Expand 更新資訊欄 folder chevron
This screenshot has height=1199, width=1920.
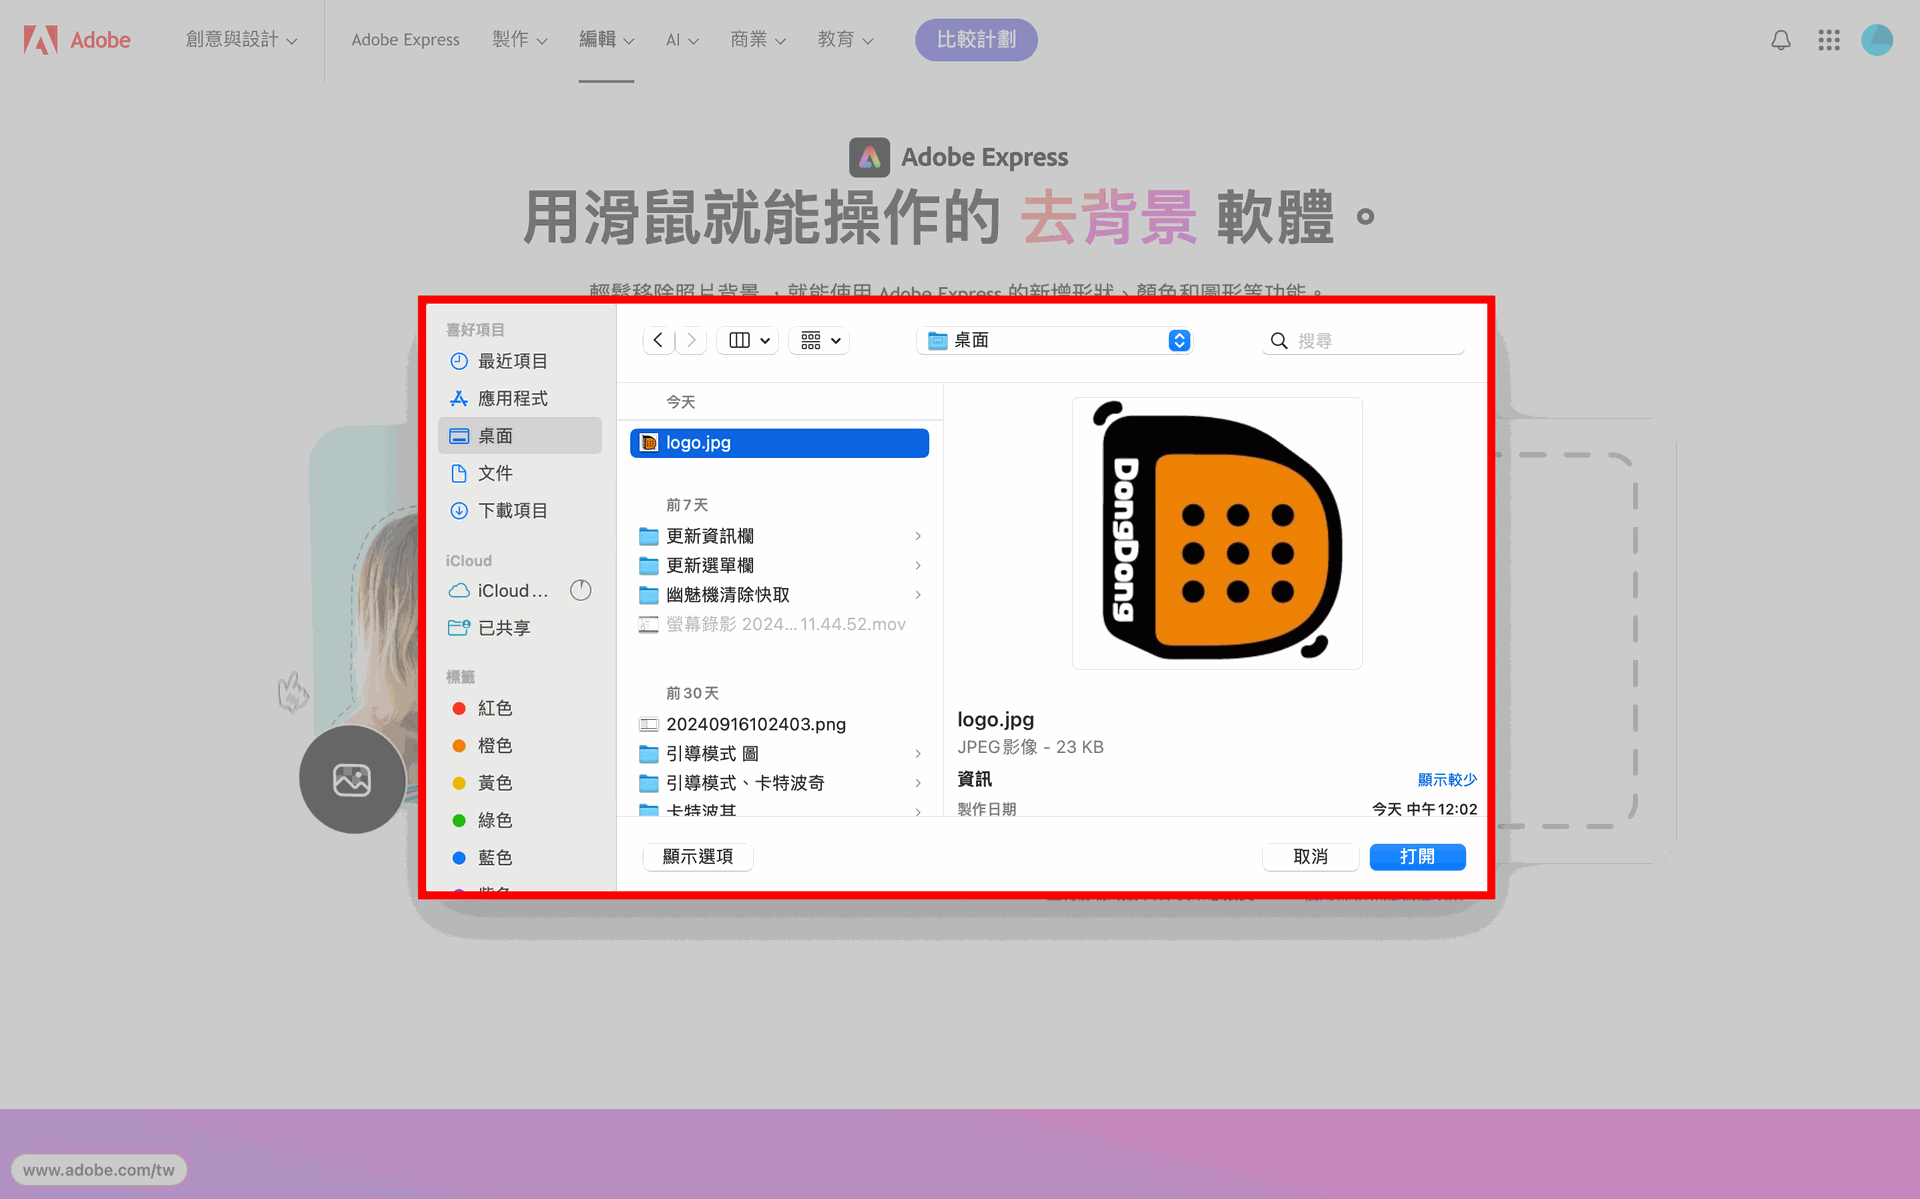coord(918,536)
